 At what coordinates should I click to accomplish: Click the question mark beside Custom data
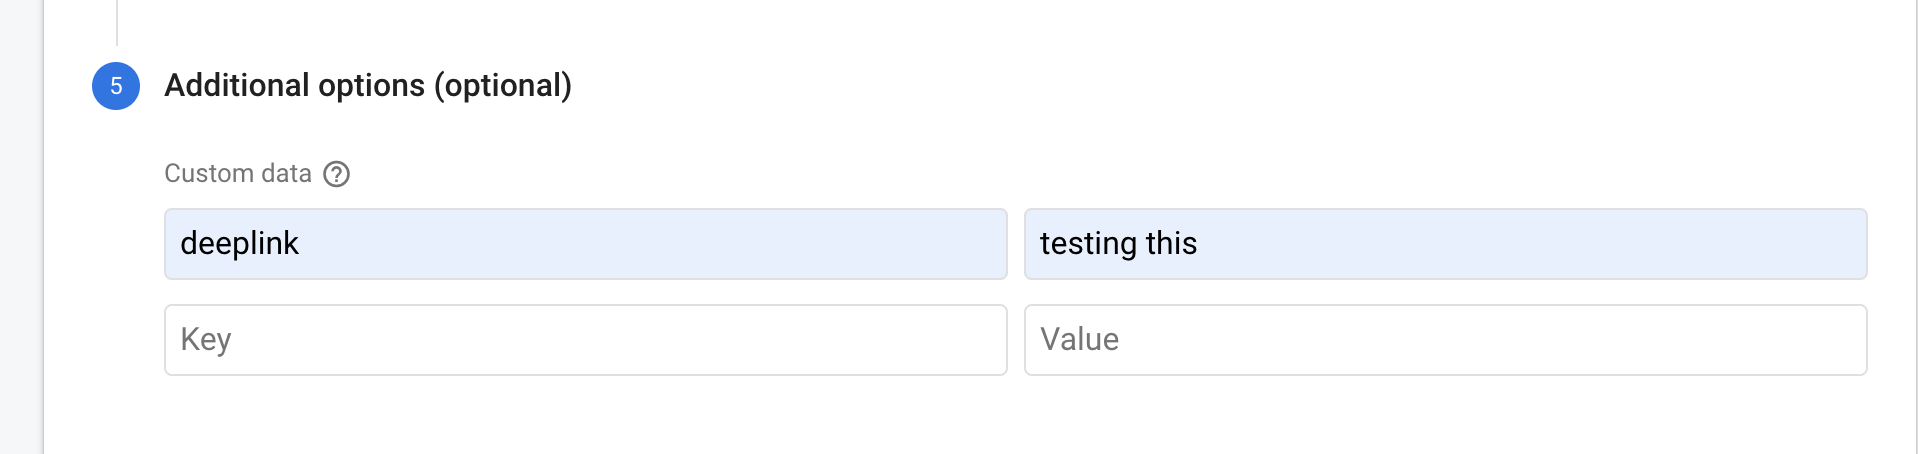pyautogui.click(x=337, y=174)
